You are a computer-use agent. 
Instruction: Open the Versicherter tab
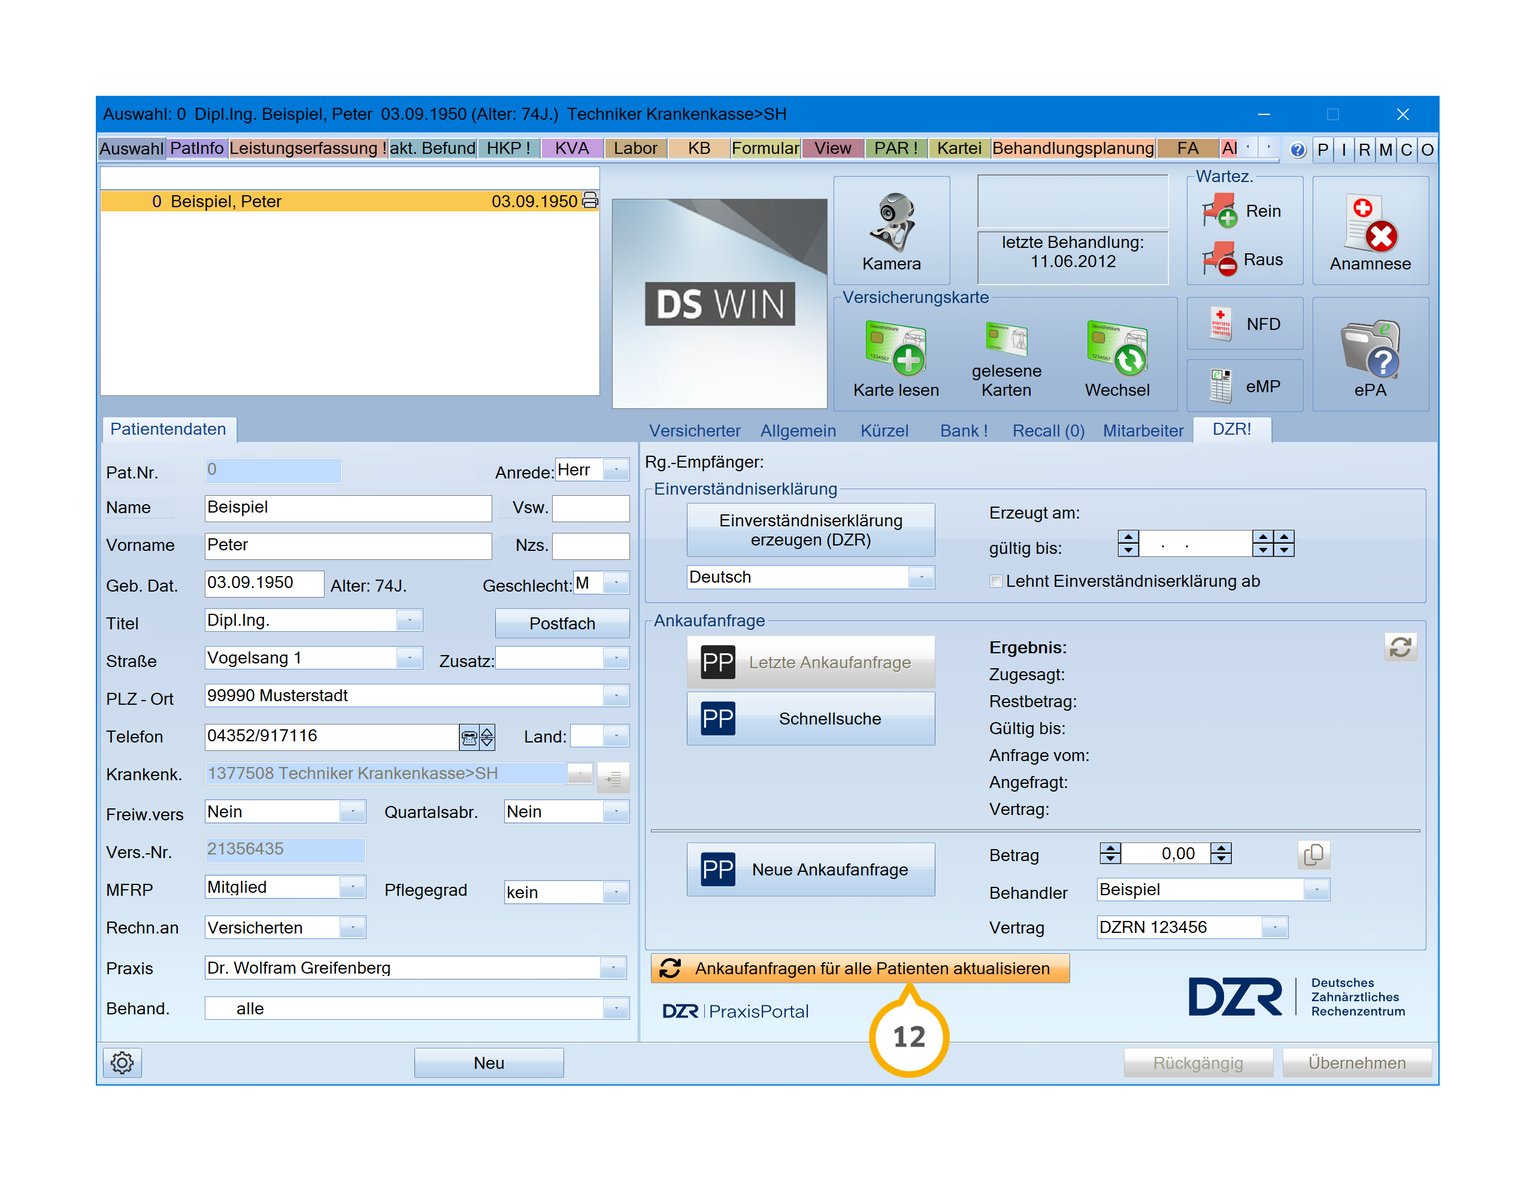pos(694,430)
